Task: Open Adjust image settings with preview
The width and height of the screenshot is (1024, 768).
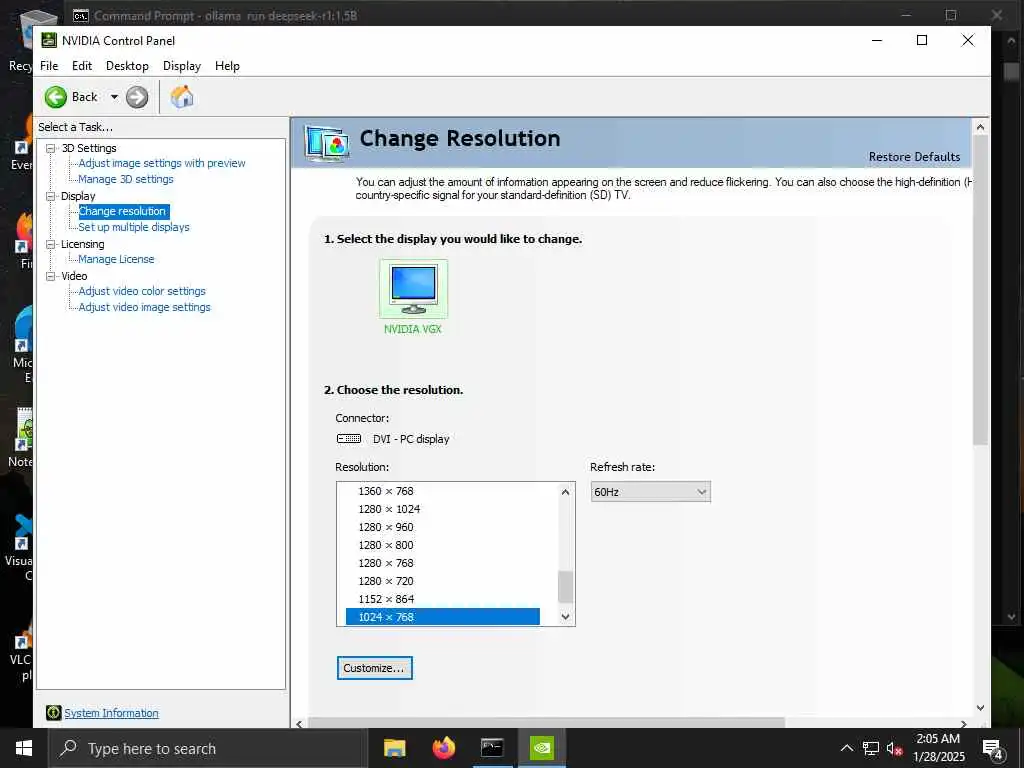Action: coord(162,163)
